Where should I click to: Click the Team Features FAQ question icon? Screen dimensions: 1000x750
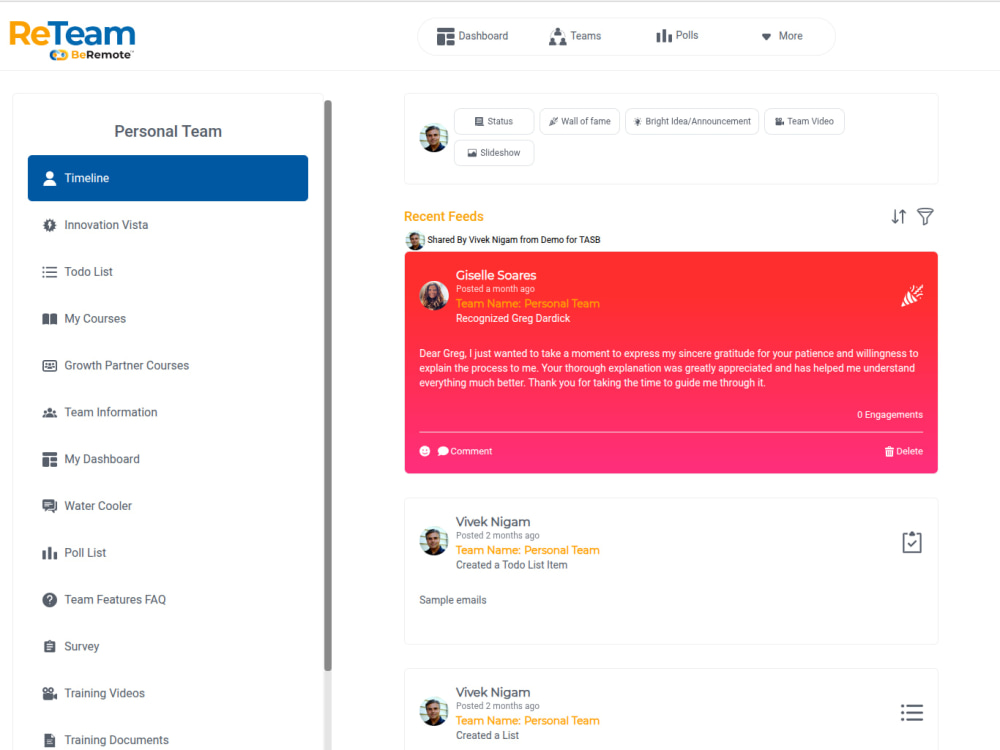pos(49,599)
